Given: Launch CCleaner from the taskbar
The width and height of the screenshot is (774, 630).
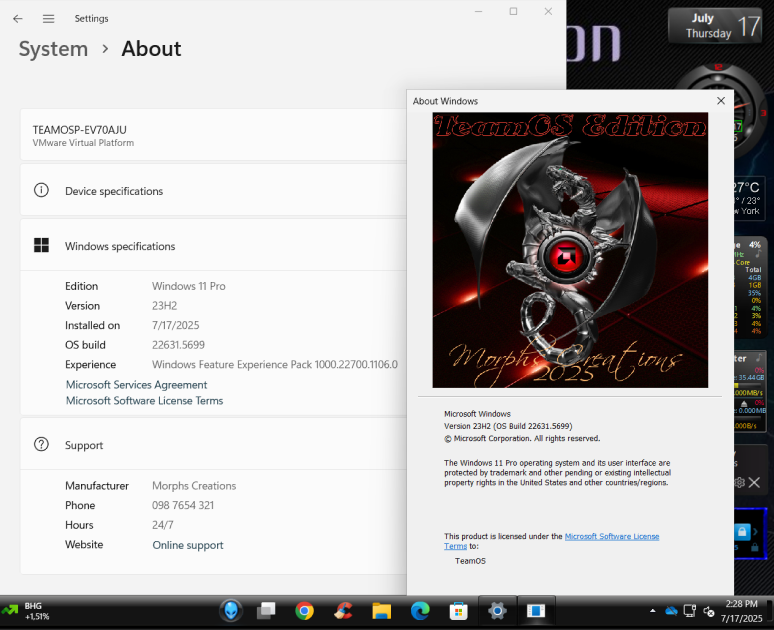Looking at the screenshot, I should pyautogui.click(x=343, y=611).
